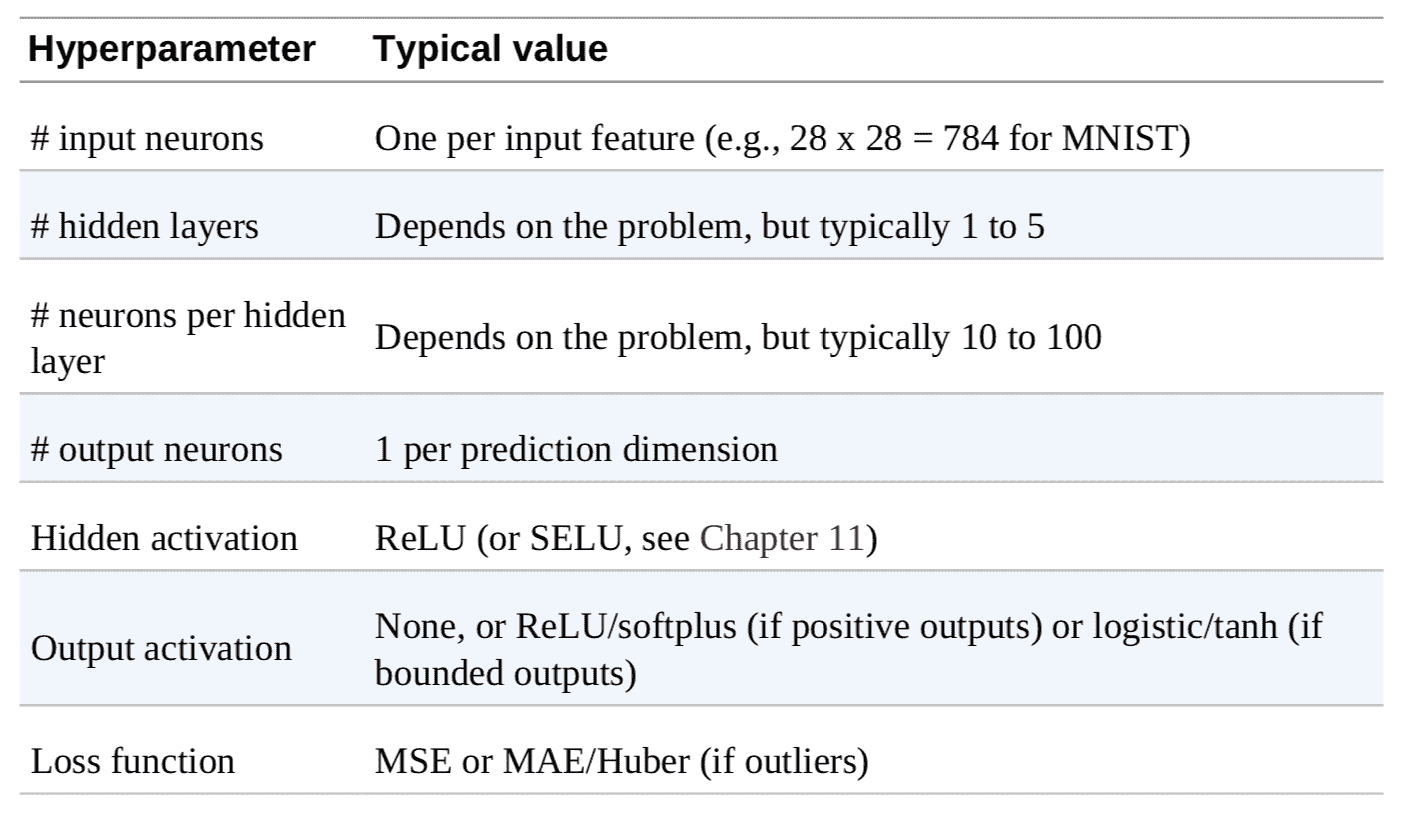This screenshot has height=814, width=1402.
Task: Click the Typical value column header
Action: click(x=490, y=50)
